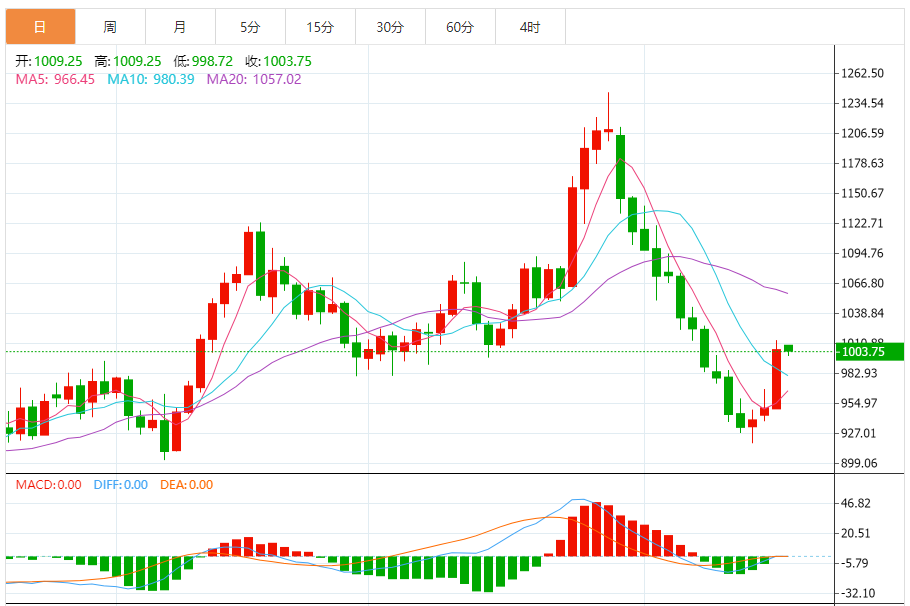Click the 1066.80 price axis label
Screen dimensions: 910x606
click(862, 283)
